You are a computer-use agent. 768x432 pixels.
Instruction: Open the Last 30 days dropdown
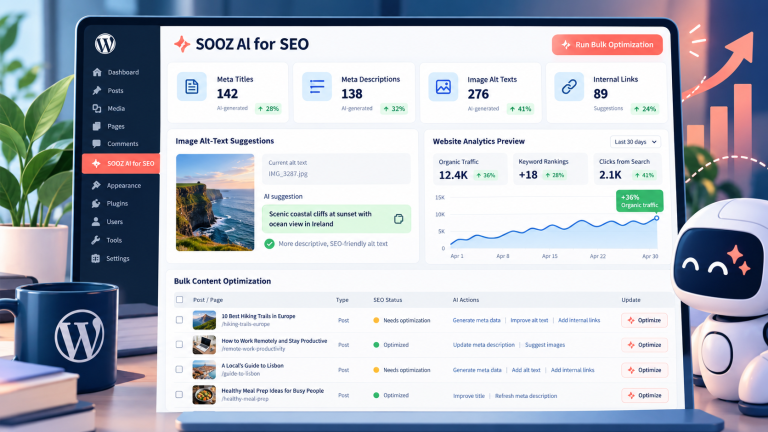coord(635,142)
